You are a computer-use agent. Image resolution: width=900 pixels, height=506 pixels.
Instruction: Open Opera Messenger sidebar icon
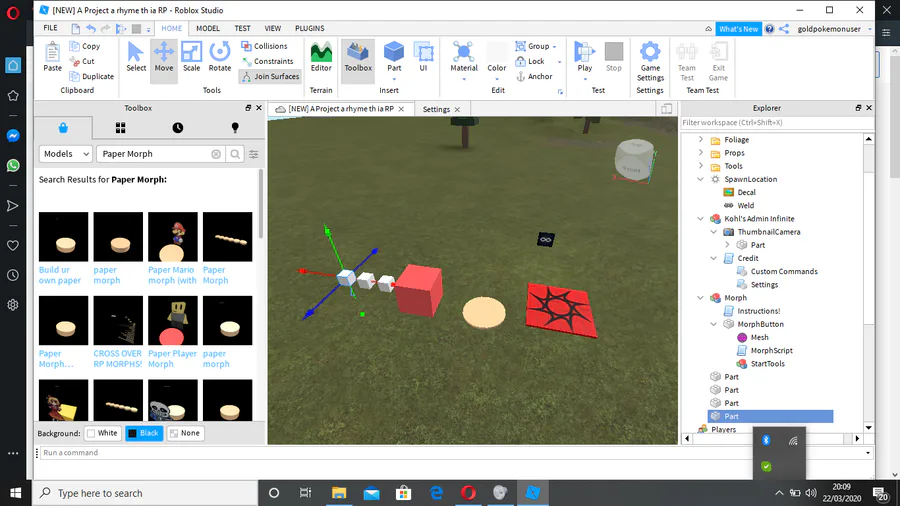tap(13, 135)
